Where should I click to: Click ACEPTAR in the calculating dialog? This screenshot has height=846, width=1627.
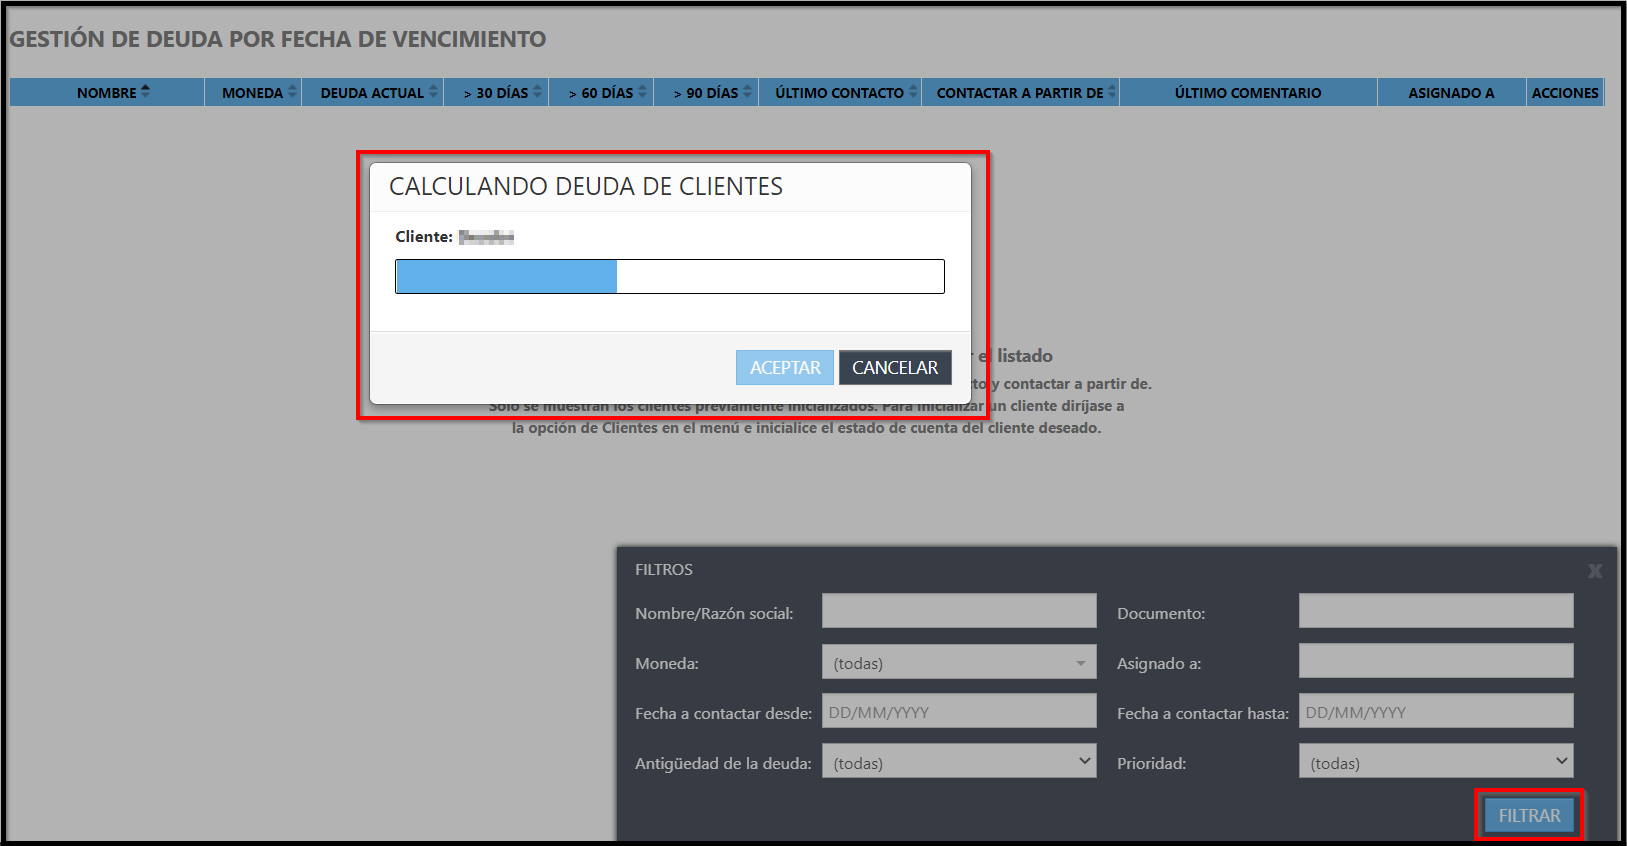(x=785, y=368)
